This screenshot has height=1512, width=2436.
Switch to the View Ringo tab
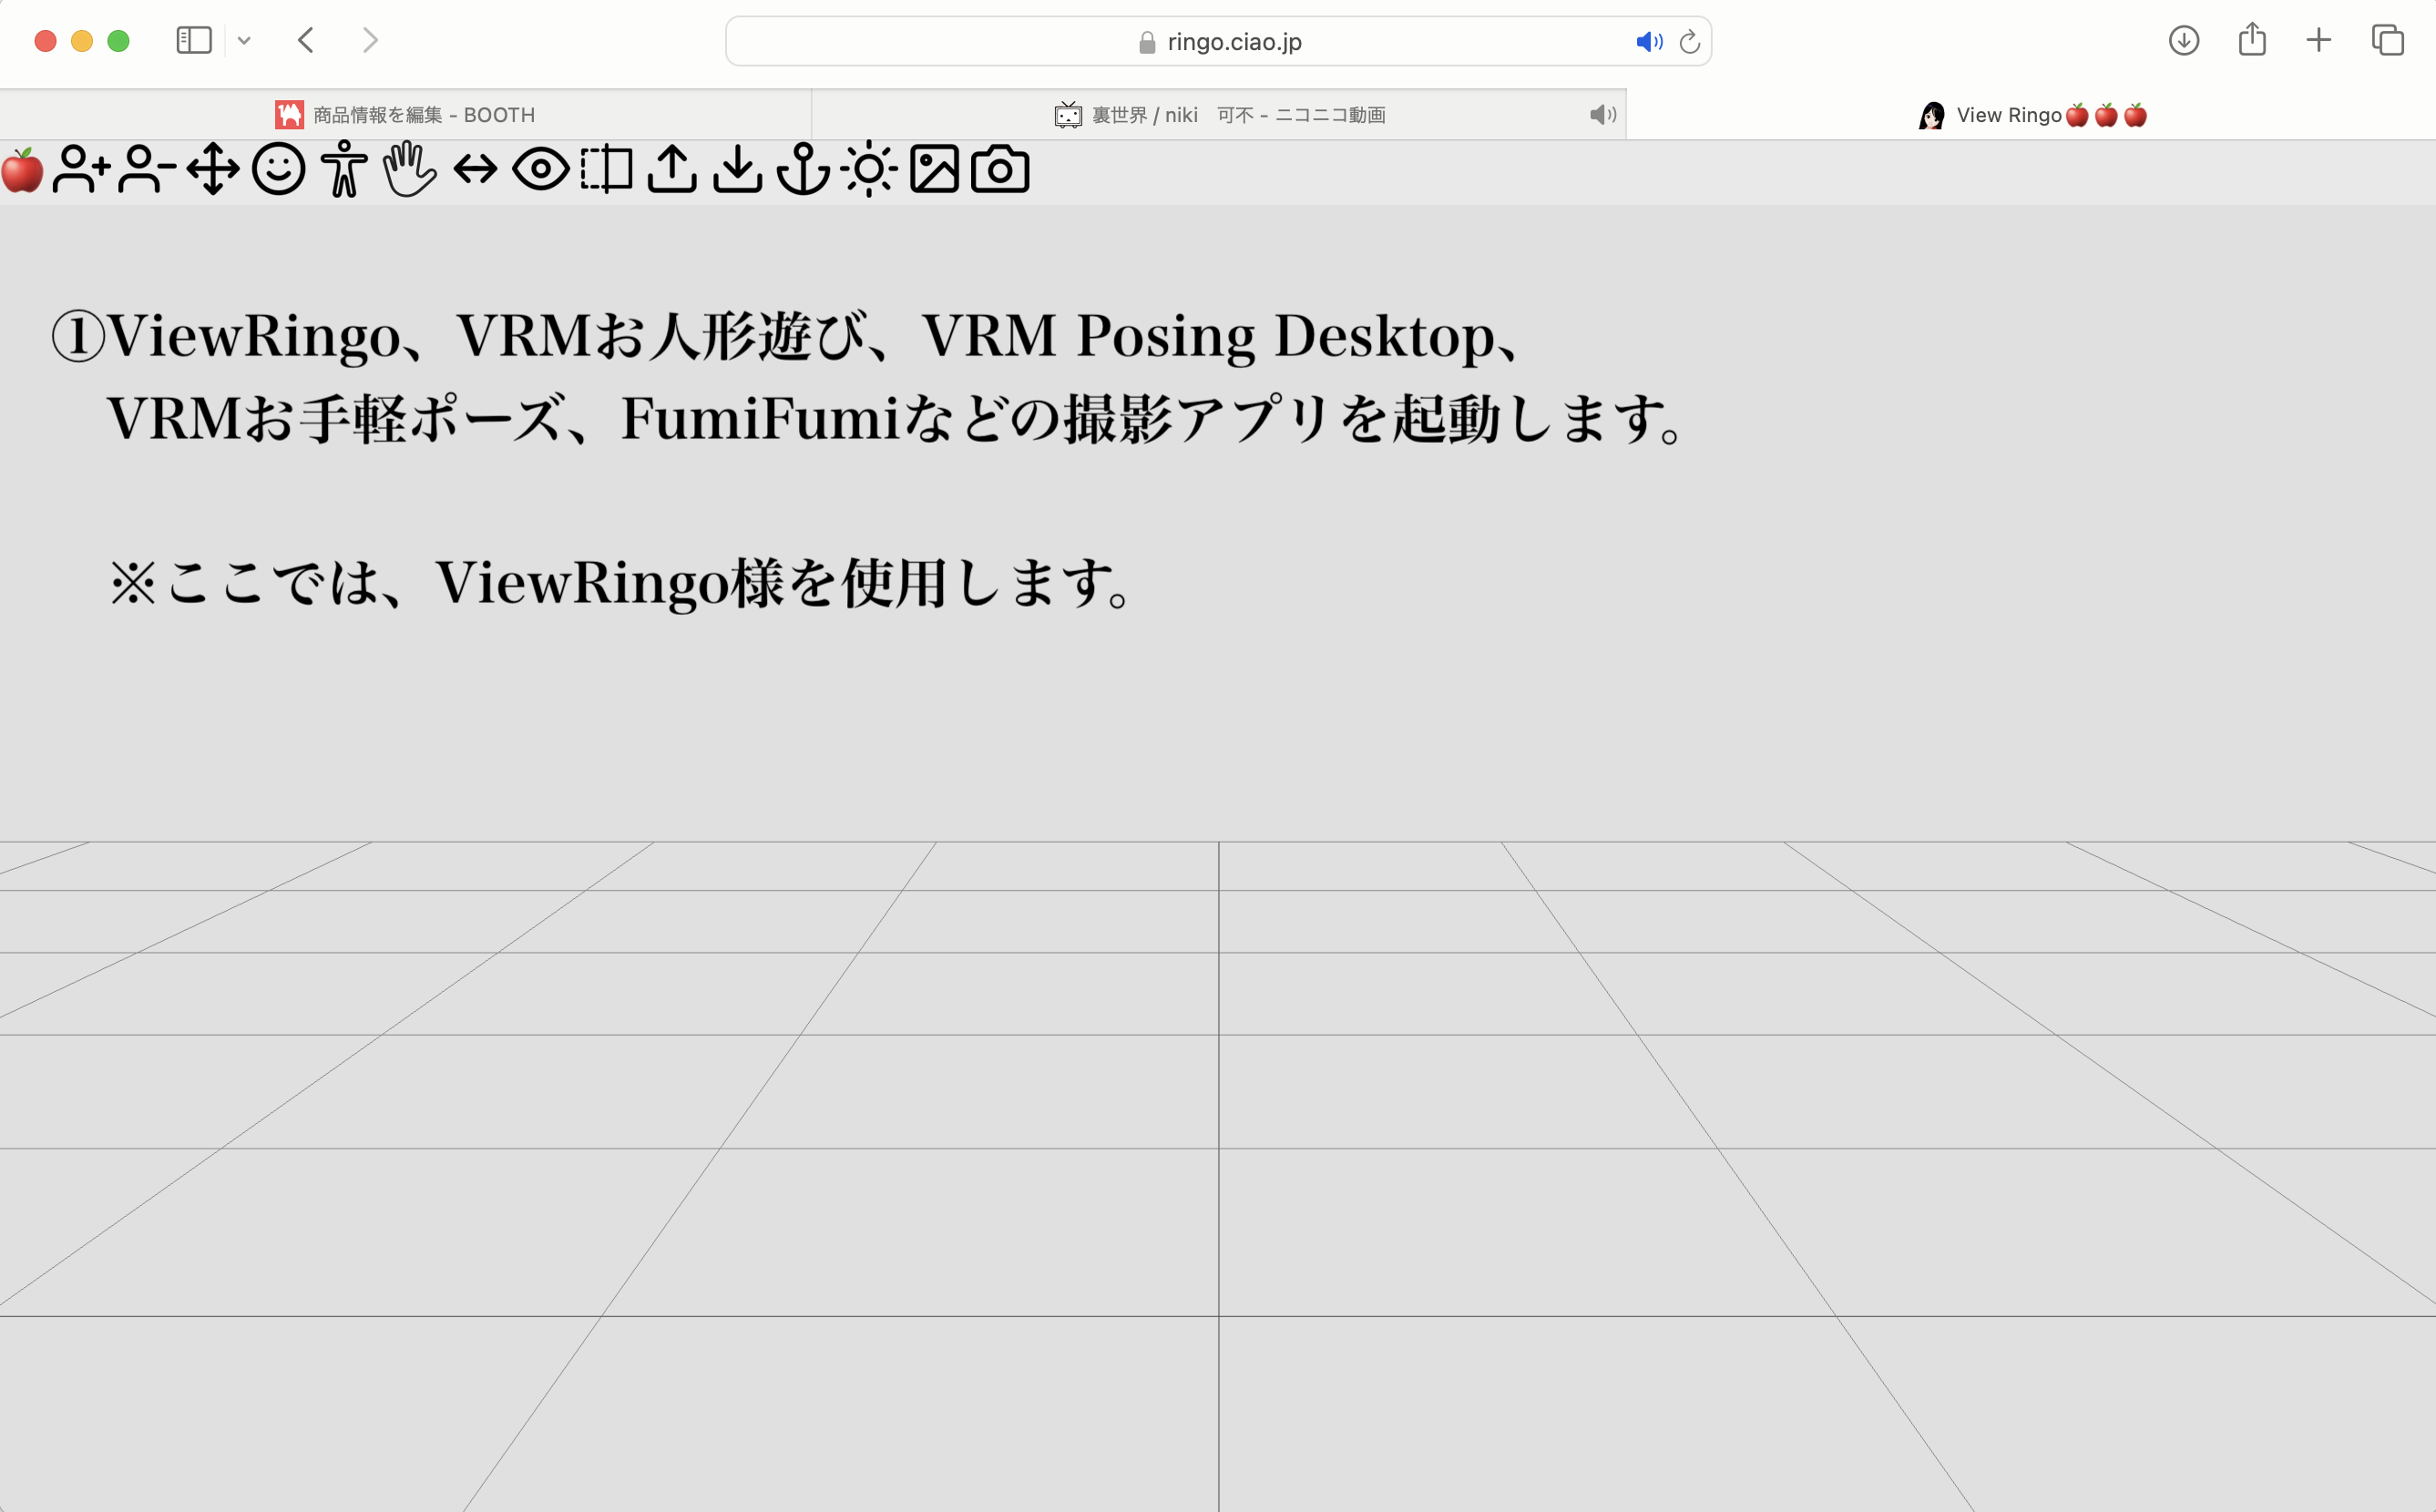coord(2030,114)
